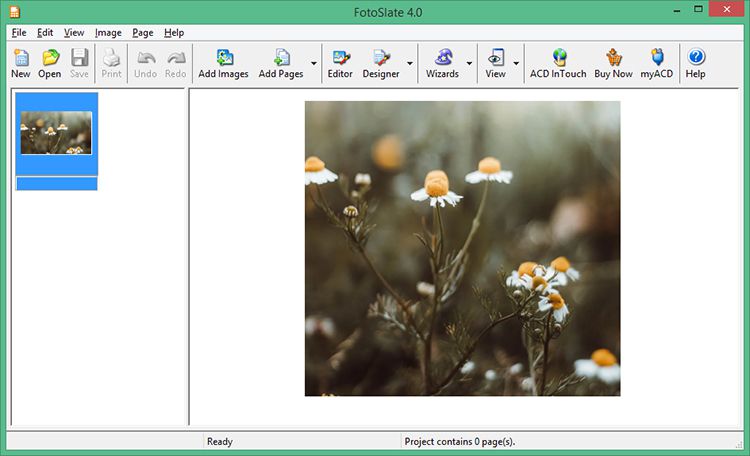Screen dimensions: 750x456
Task: Open the Help menu in menu bar
Action: 174,33
